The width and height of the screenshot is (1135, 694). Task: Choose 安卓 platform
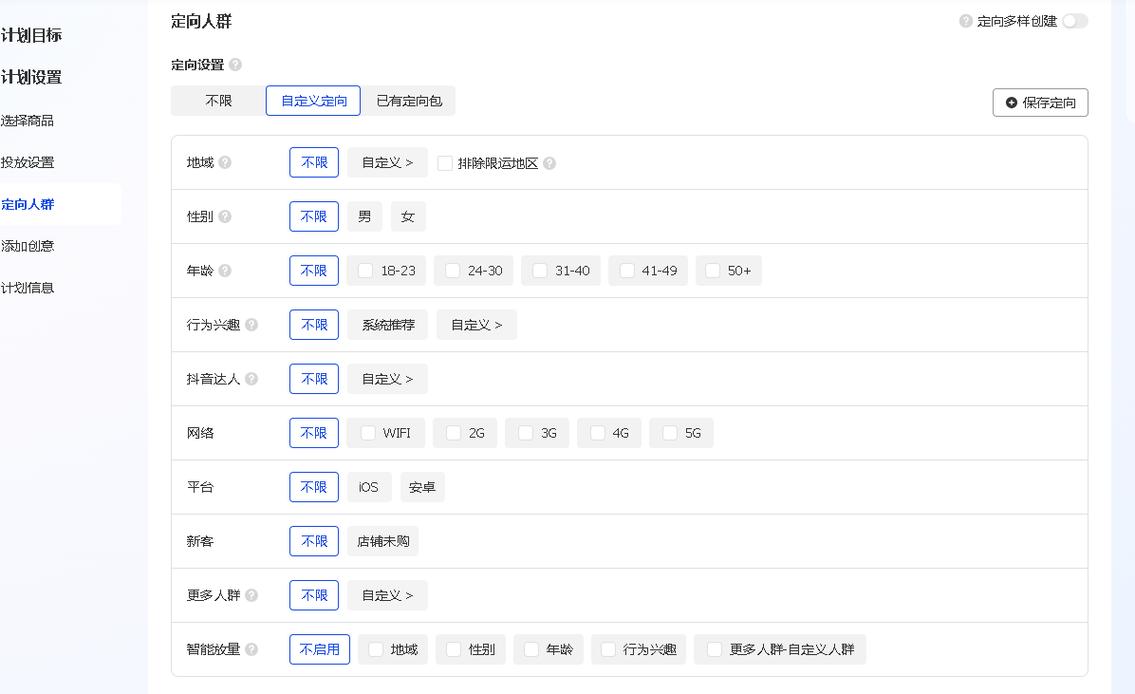[422, 487]
